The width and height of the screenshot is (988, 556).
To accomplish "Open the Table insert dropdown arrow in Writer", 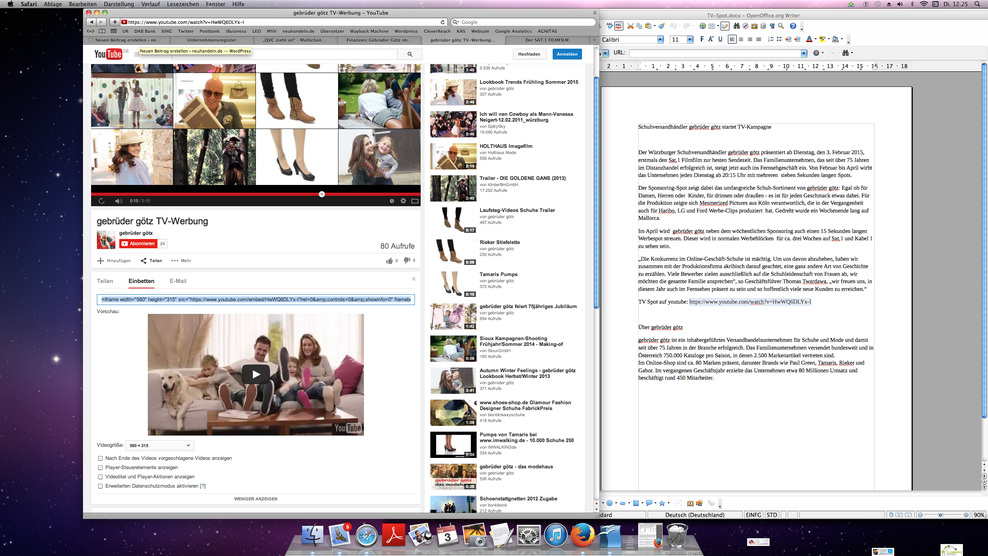I will click(x=718, y=26).
